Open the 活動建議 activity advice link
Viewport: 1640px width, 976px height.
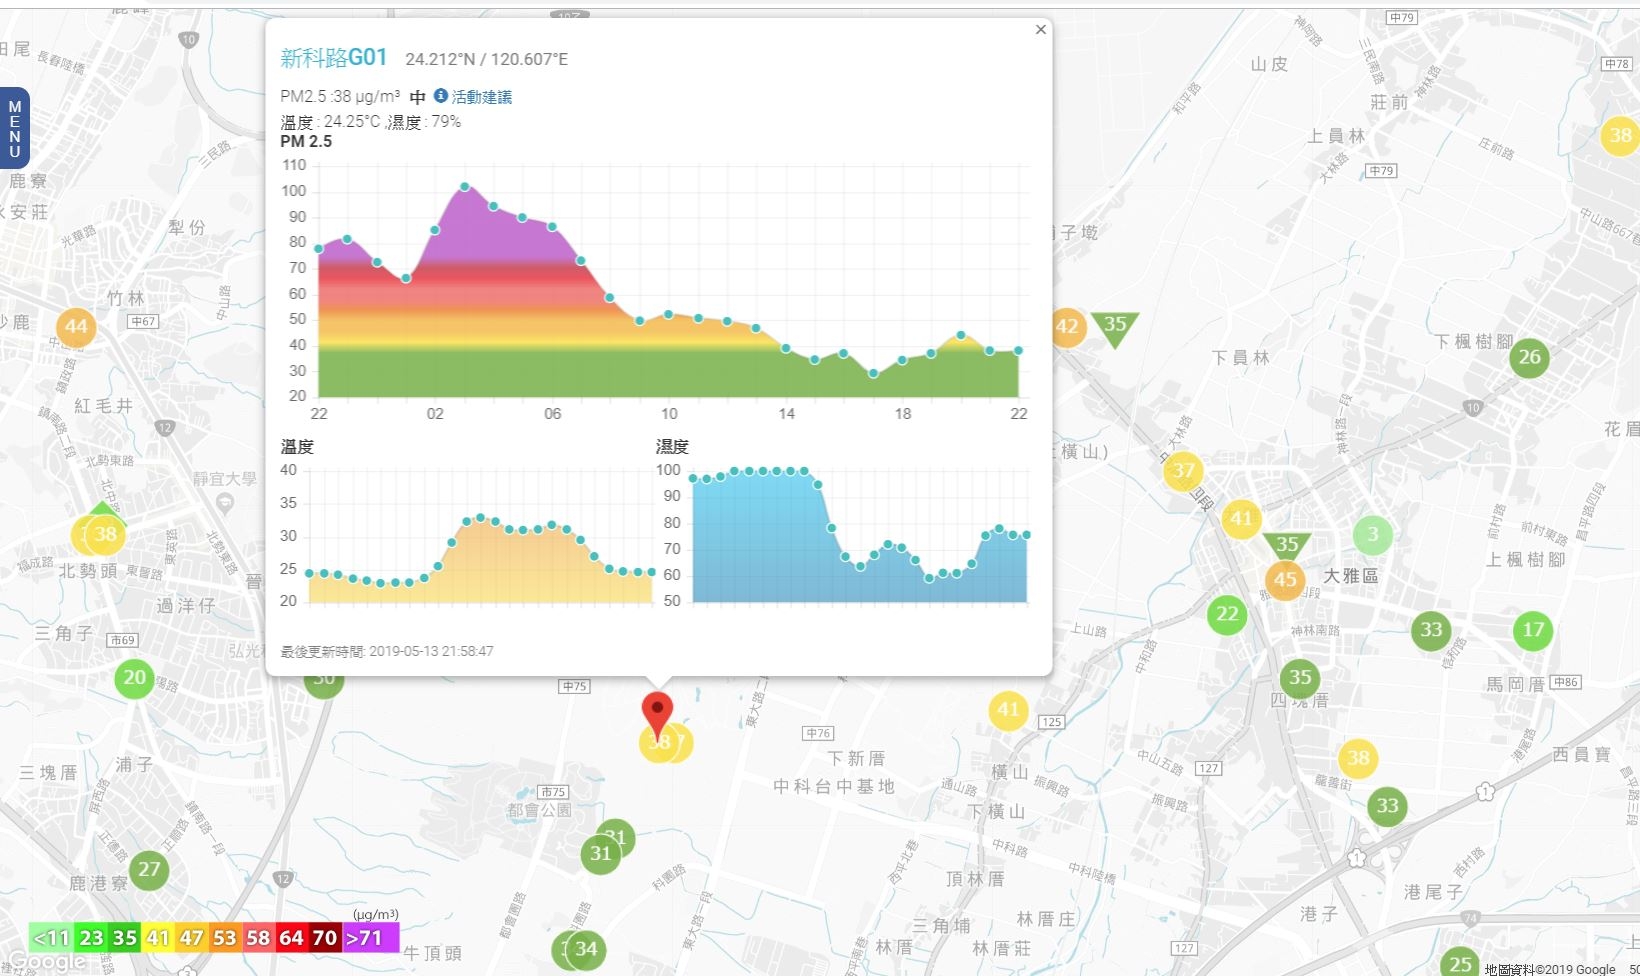click(481, 97)
